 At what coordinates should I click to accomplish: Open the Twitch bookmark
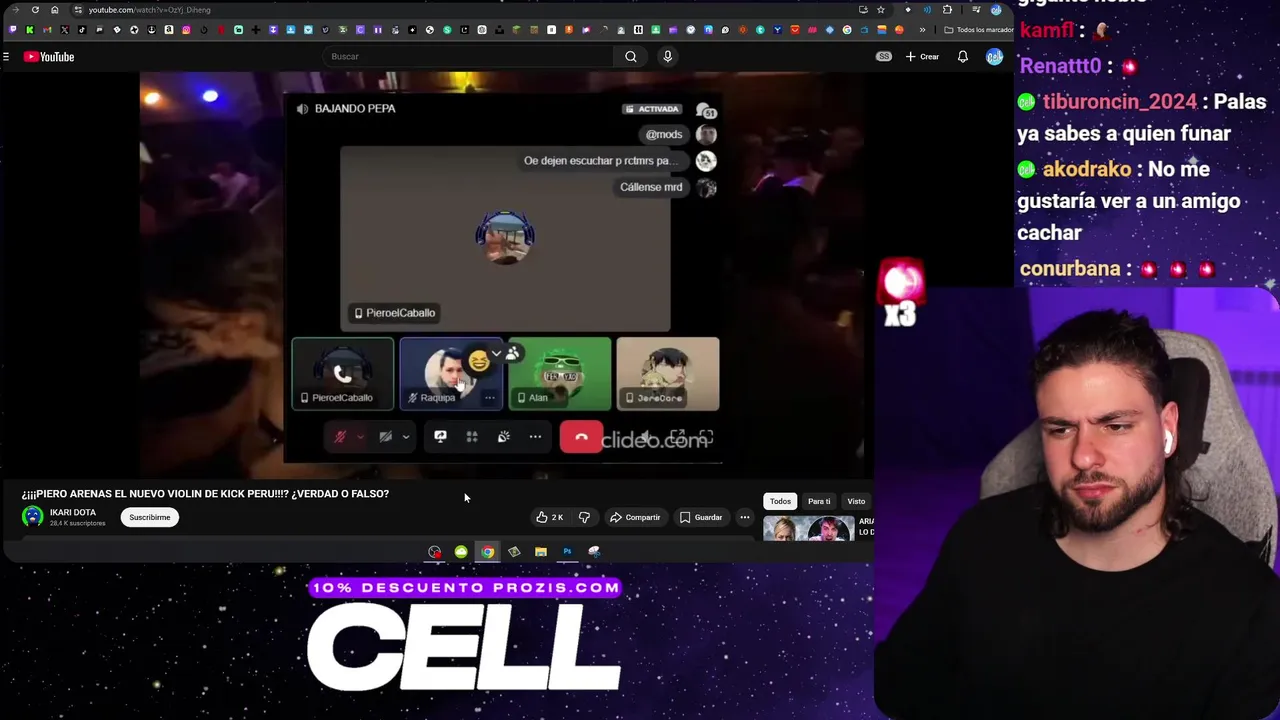13,30
